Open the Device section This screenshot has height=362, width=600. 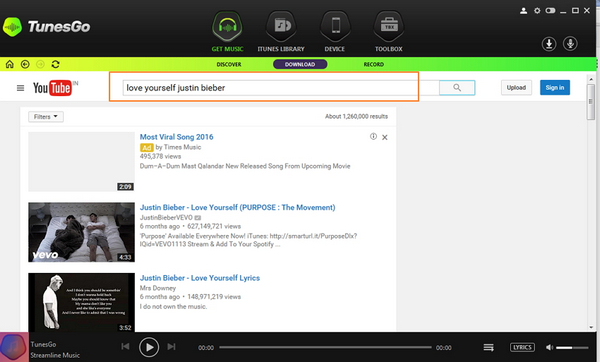335,32
